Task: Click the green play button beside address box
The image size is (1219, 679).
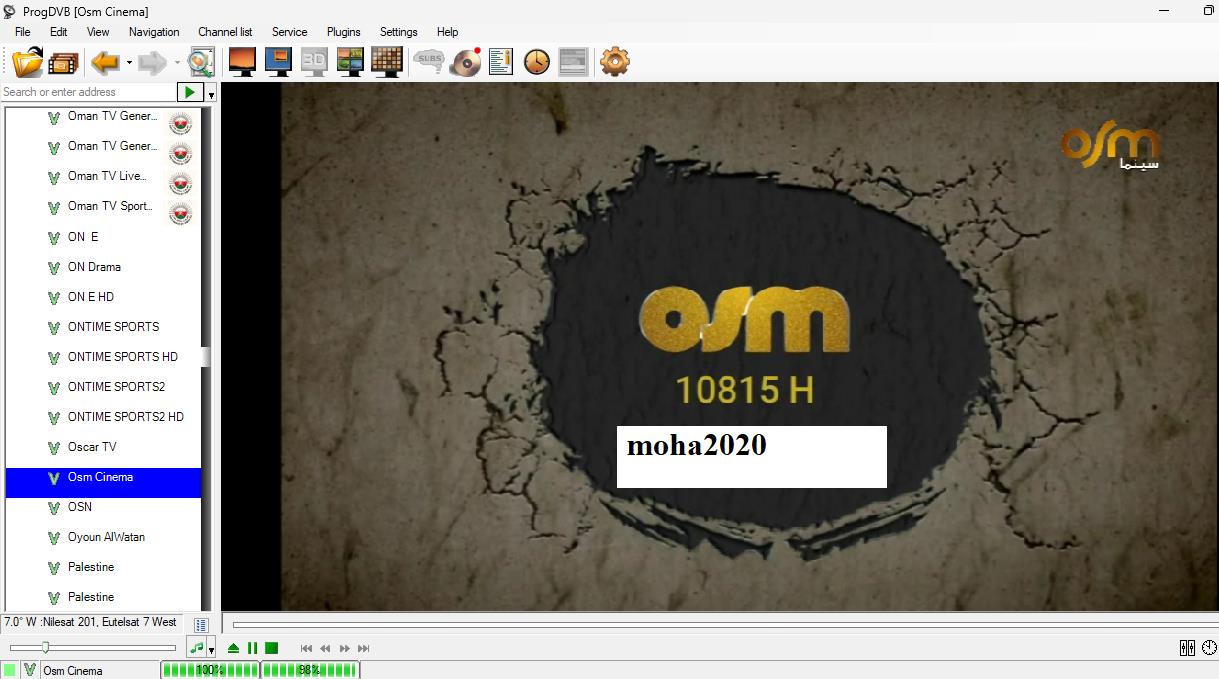Action: point(189,92)
